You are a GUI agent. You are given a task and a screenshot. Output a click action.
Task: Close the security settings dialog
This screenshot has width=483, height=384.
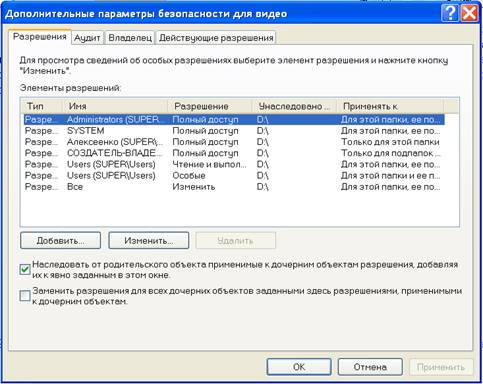coord(469,13)
